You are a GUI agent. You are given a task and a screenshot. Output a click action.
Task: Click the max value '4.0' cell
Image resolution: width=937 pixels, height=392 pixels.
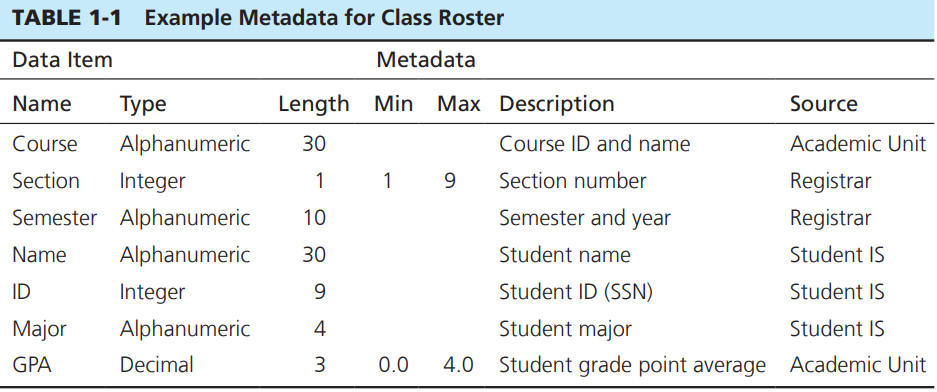click(458, 365)
